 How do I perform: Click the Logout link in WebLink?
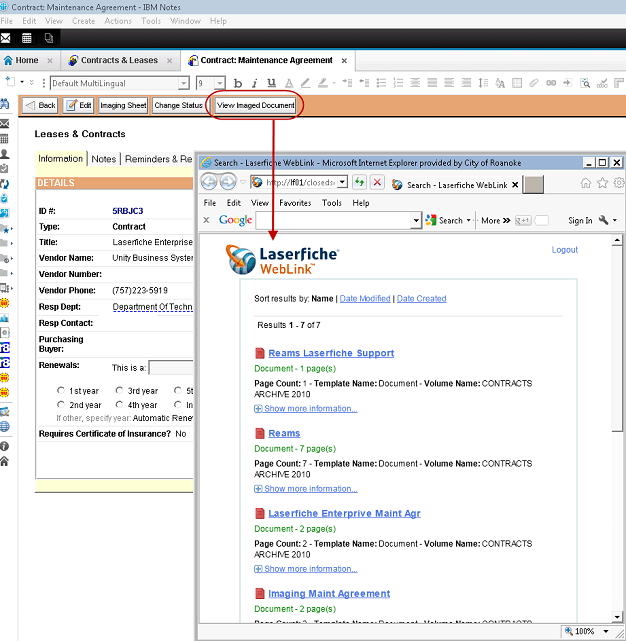565,250
